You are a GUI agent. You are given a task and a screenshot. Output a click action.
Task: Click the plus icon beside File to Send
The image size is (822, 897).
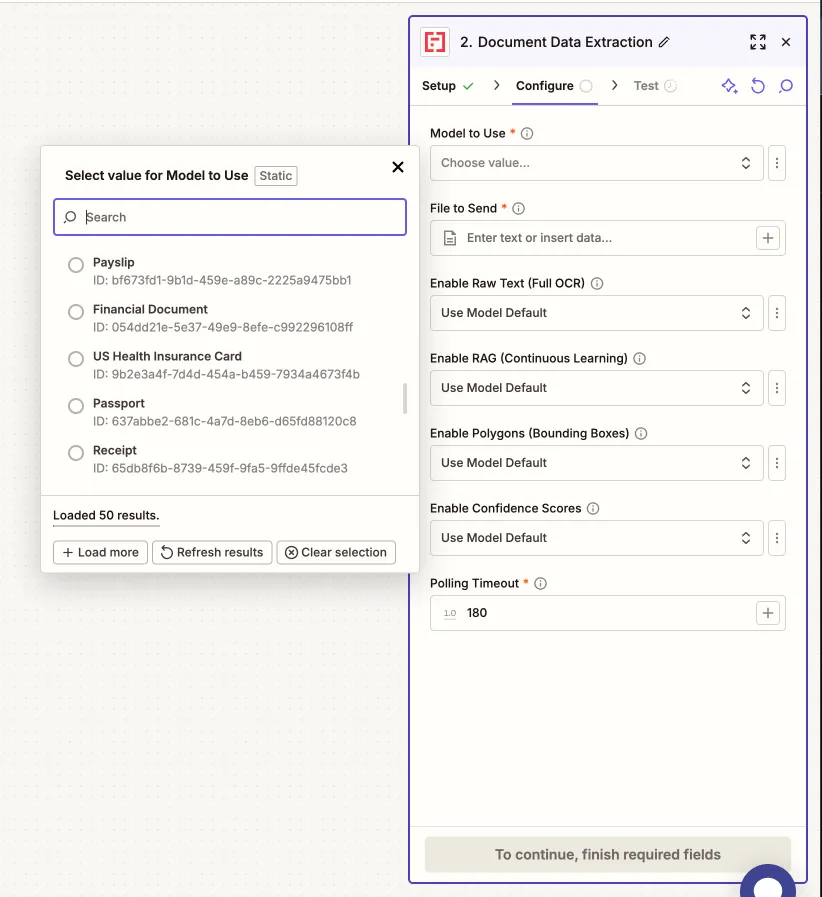pyautogui.click(x=766, y=237)
